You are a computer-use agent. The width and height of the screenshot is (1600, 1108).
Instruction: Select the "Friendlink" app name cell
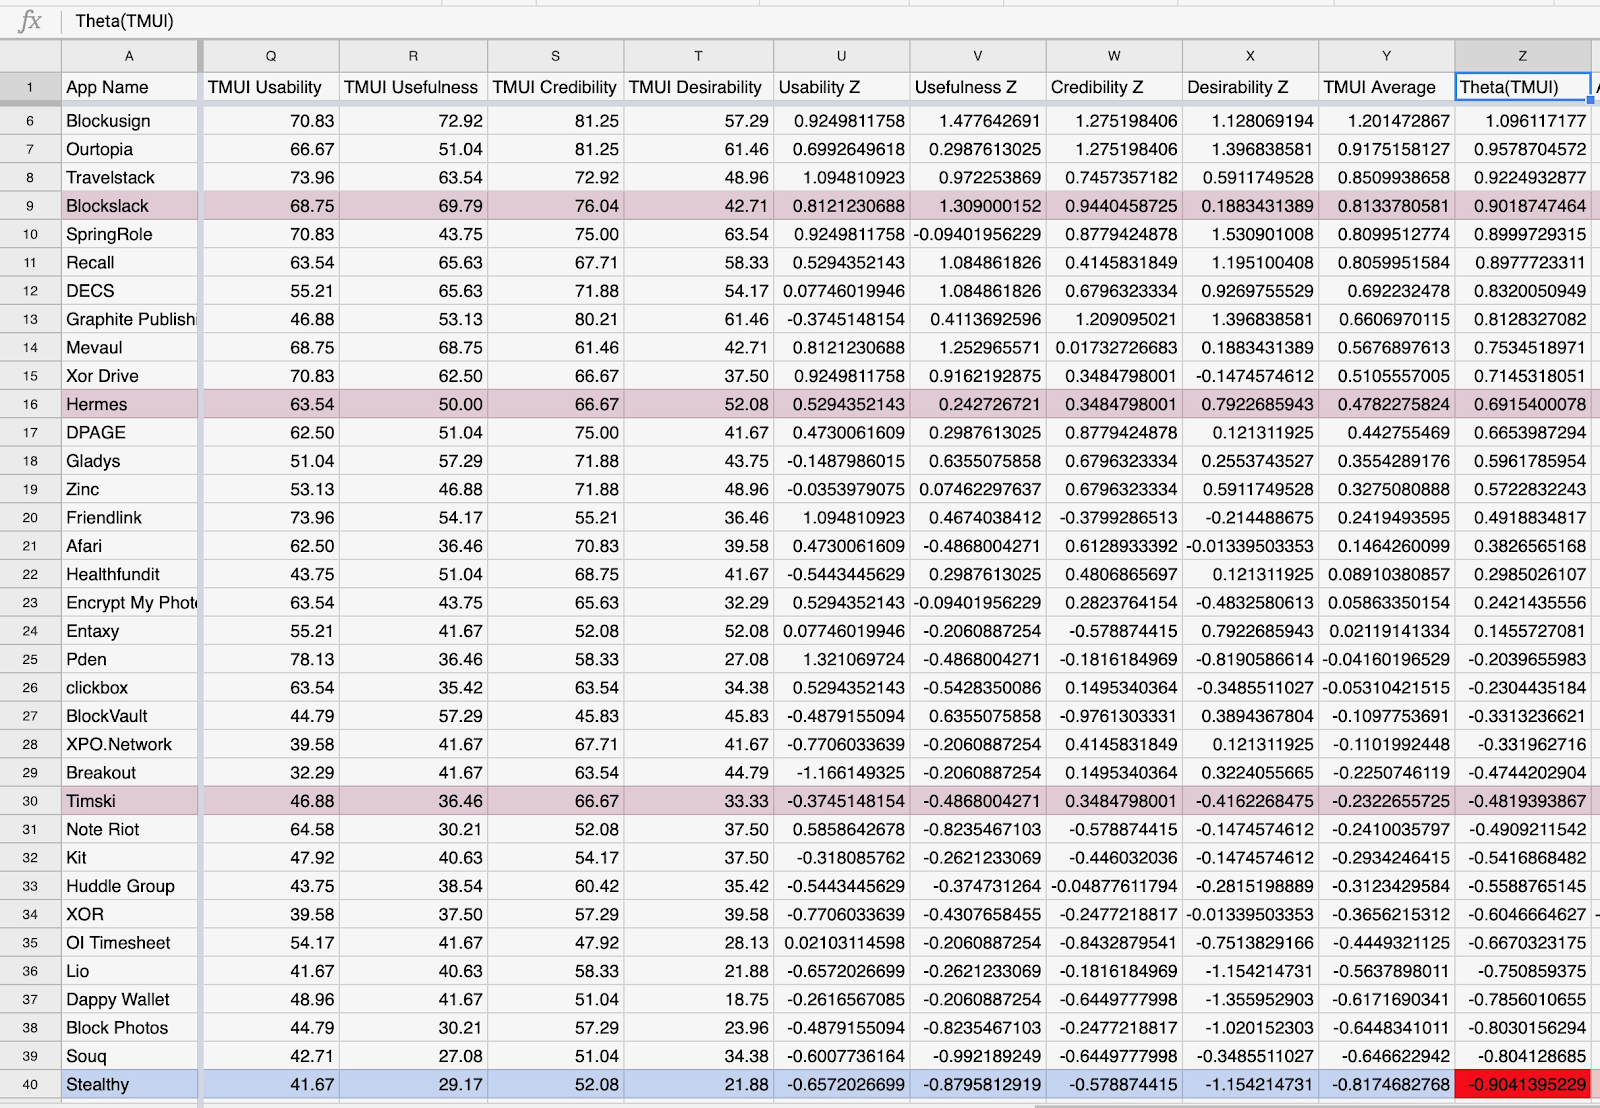click(x=129, y=517)
